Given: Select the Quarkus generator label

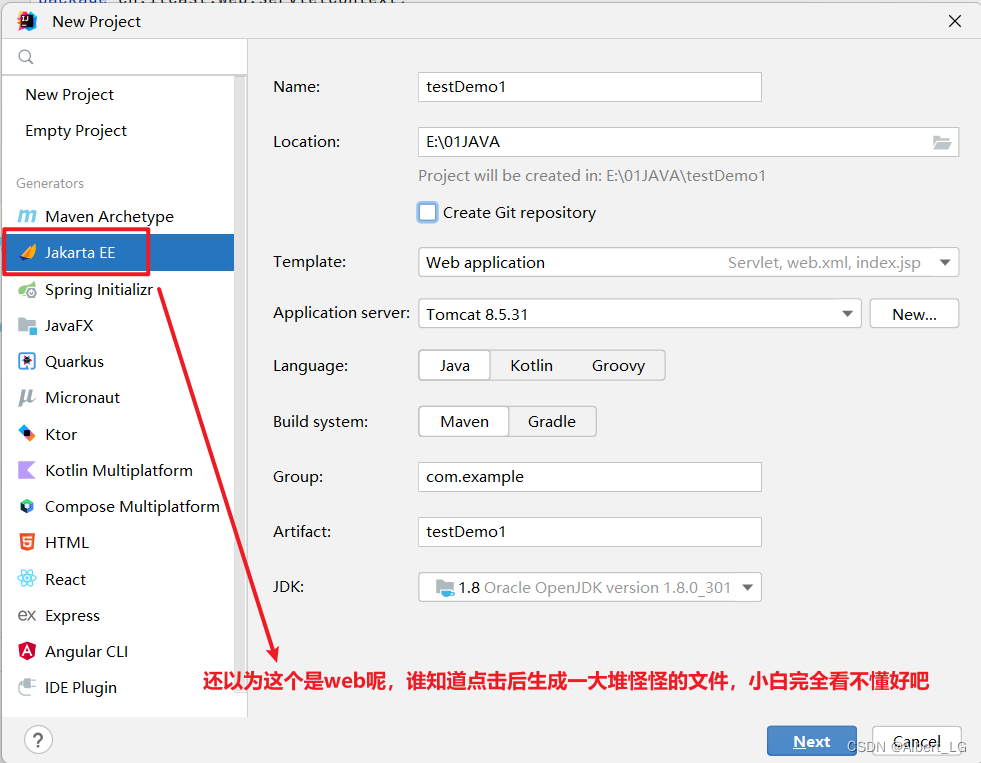Looking at the screenshot, I should click(x=74, y=361).
